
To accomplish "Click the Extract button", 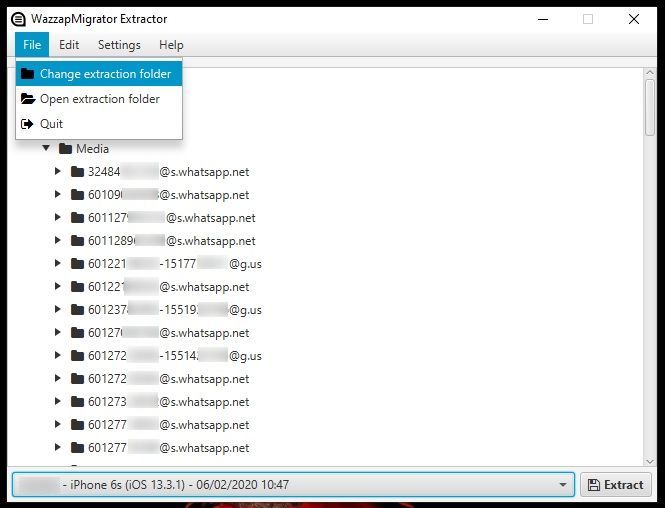I will pos(616,485).
